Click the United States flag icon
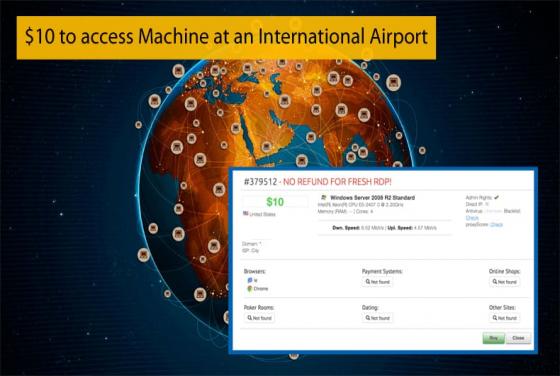560x376 pixels. 246,214
